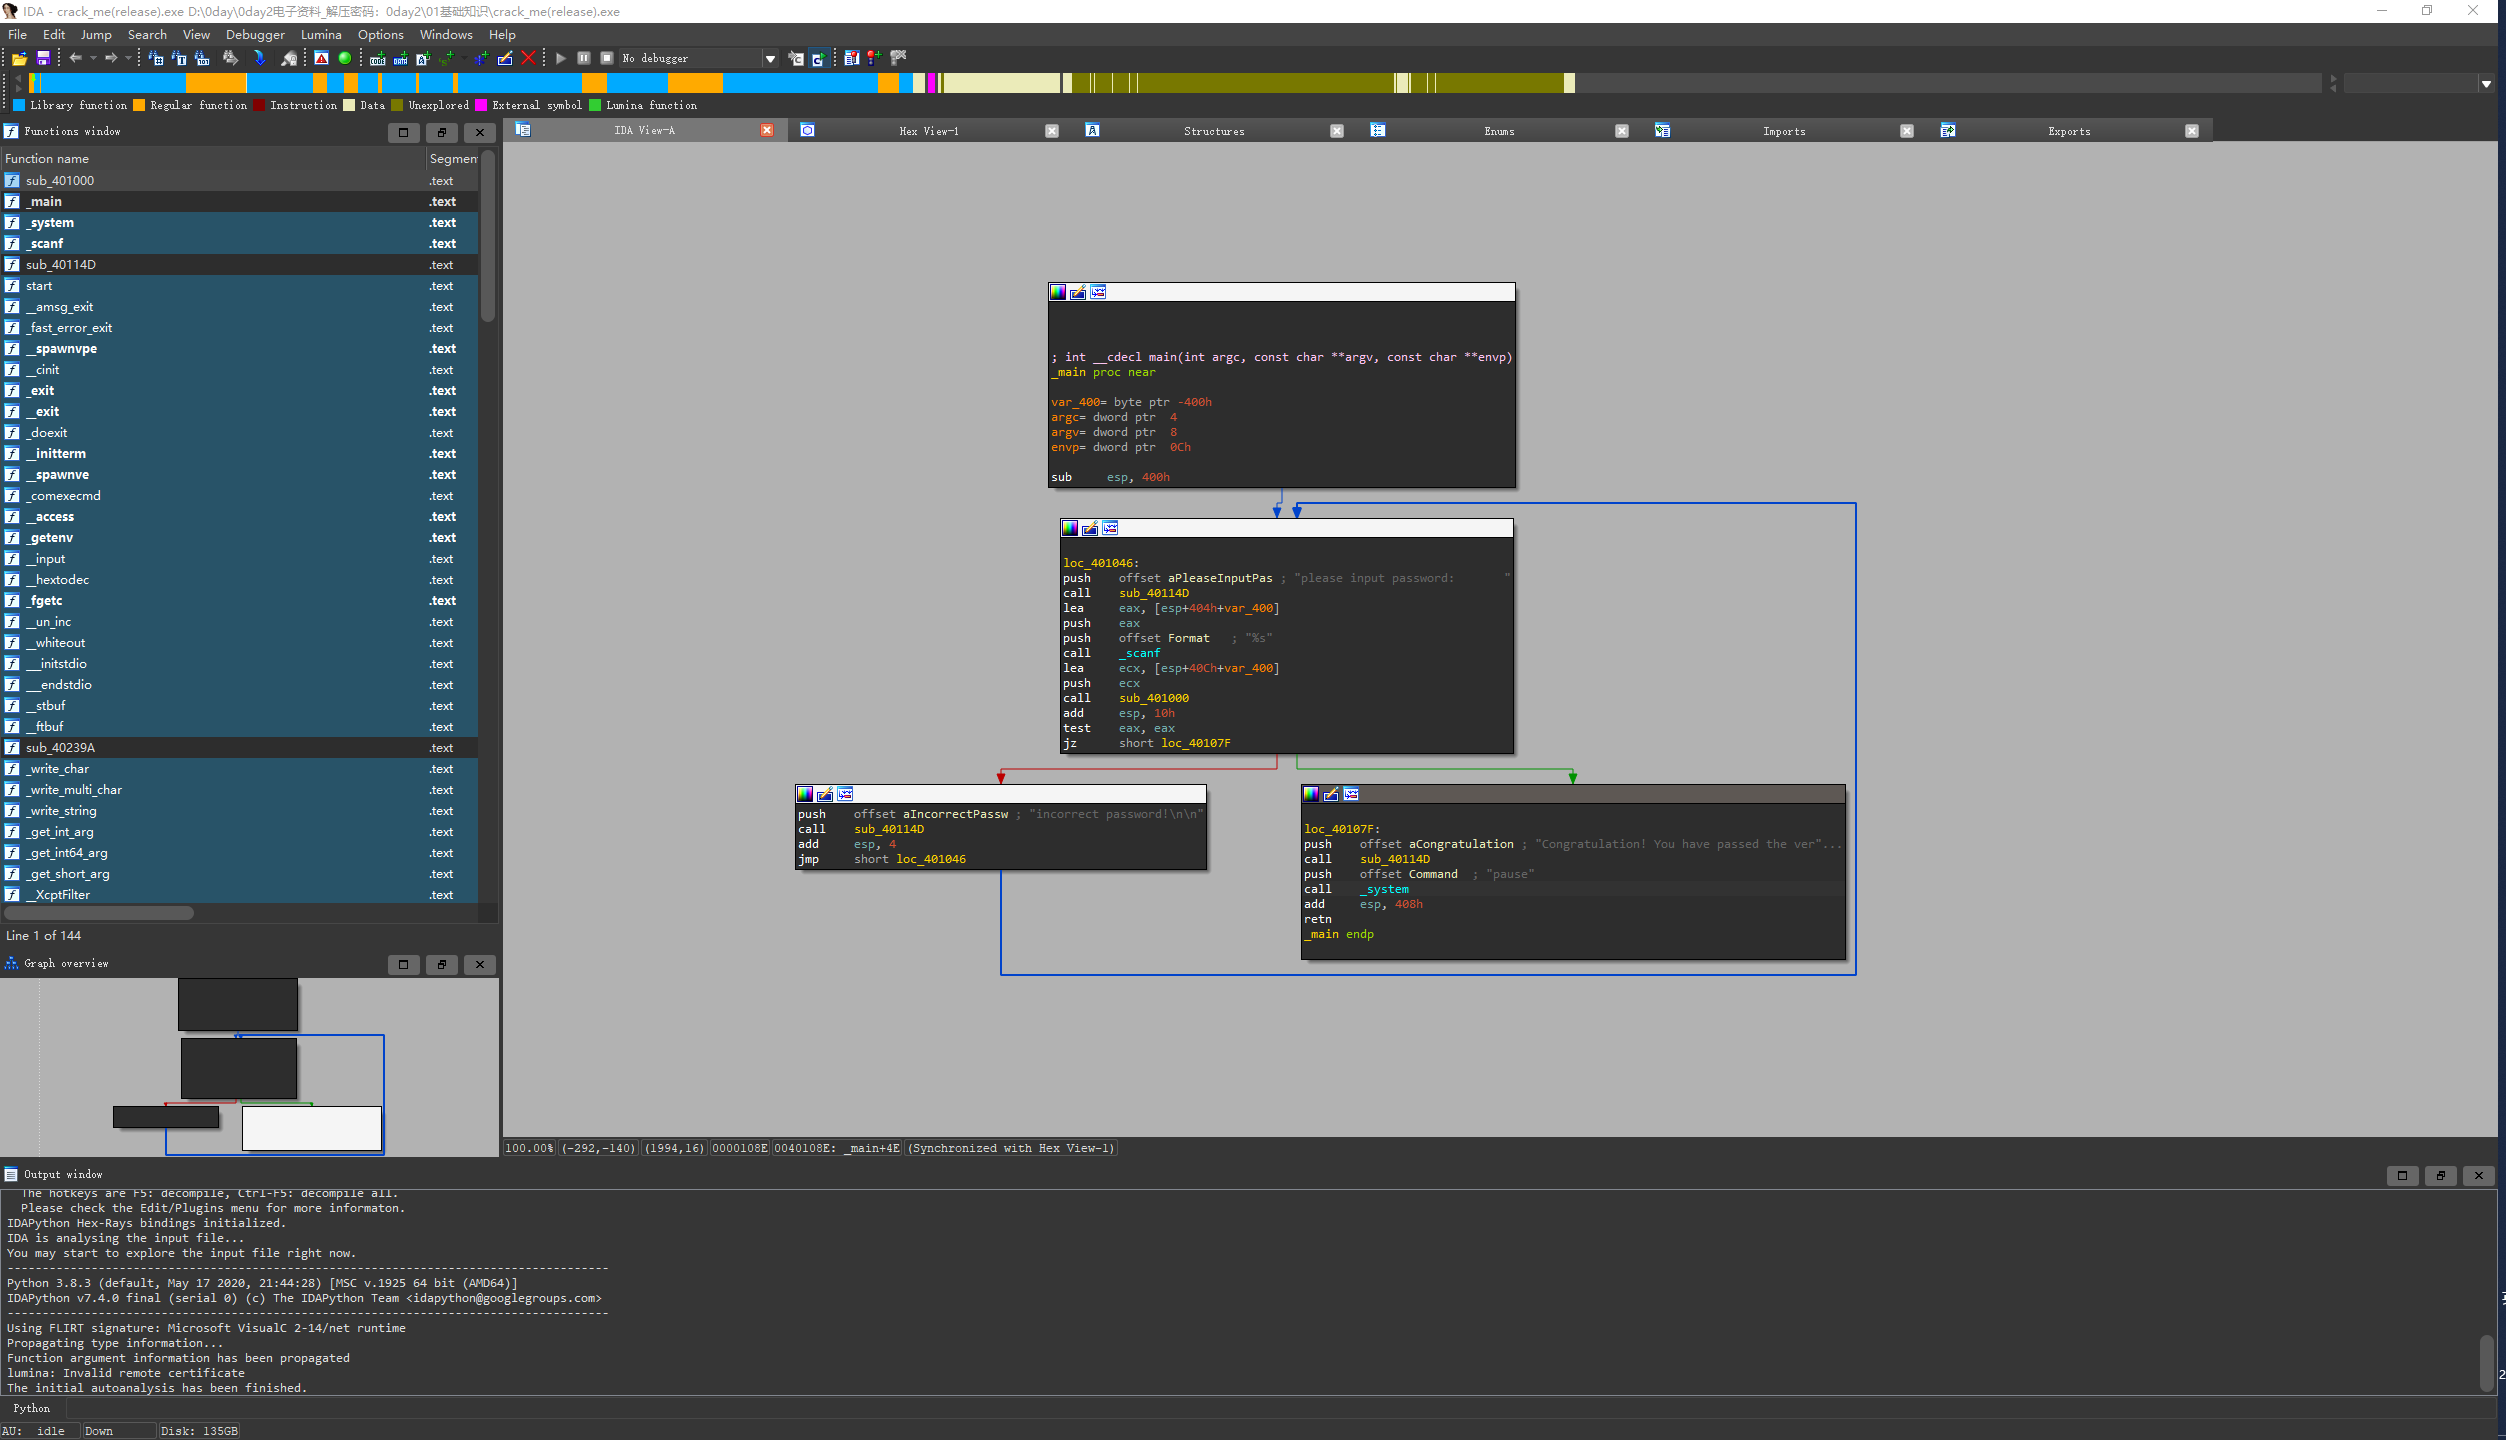Click the Regular function color swatch
Image resolution: width=2506 pixels, height=1440 pixels.
(139, 105)
